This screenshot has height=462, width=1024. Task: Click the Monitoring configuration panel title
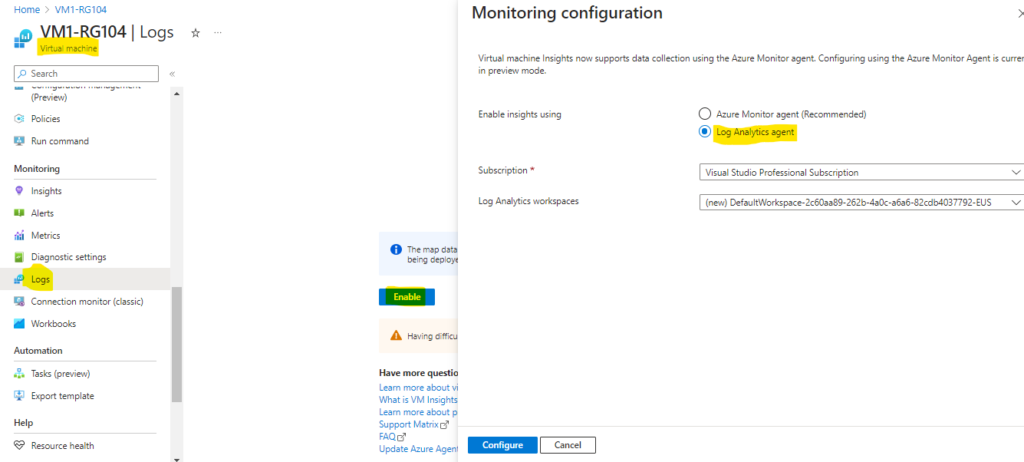coord(567,12)
